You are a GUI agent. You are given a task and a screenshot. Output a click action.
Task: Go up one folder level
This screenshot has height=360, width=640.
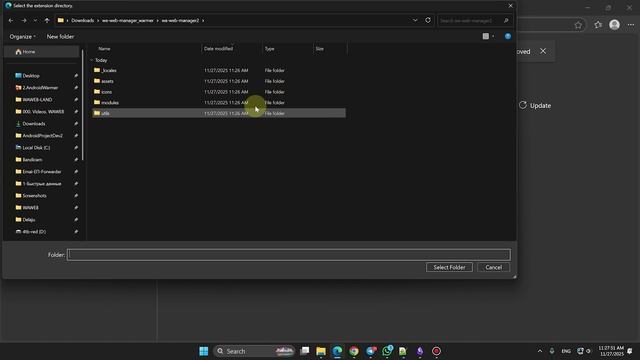pos(47,20)
